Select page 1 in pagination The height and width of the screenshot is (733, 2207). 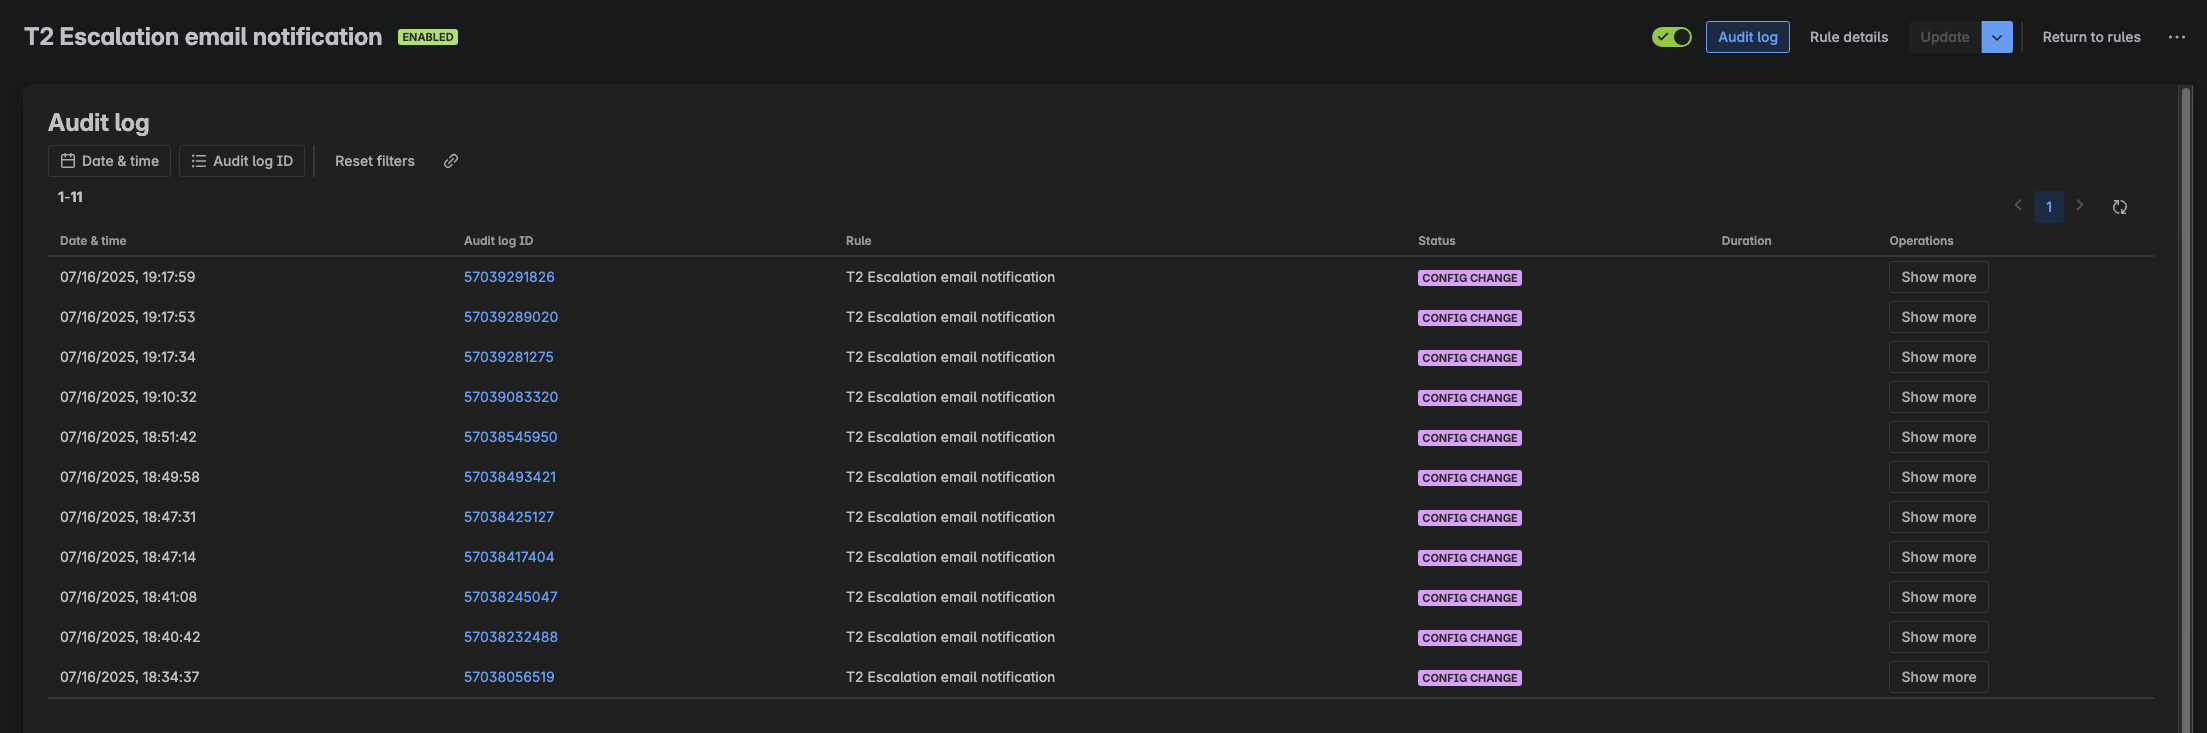click(x=2049, y=207)
